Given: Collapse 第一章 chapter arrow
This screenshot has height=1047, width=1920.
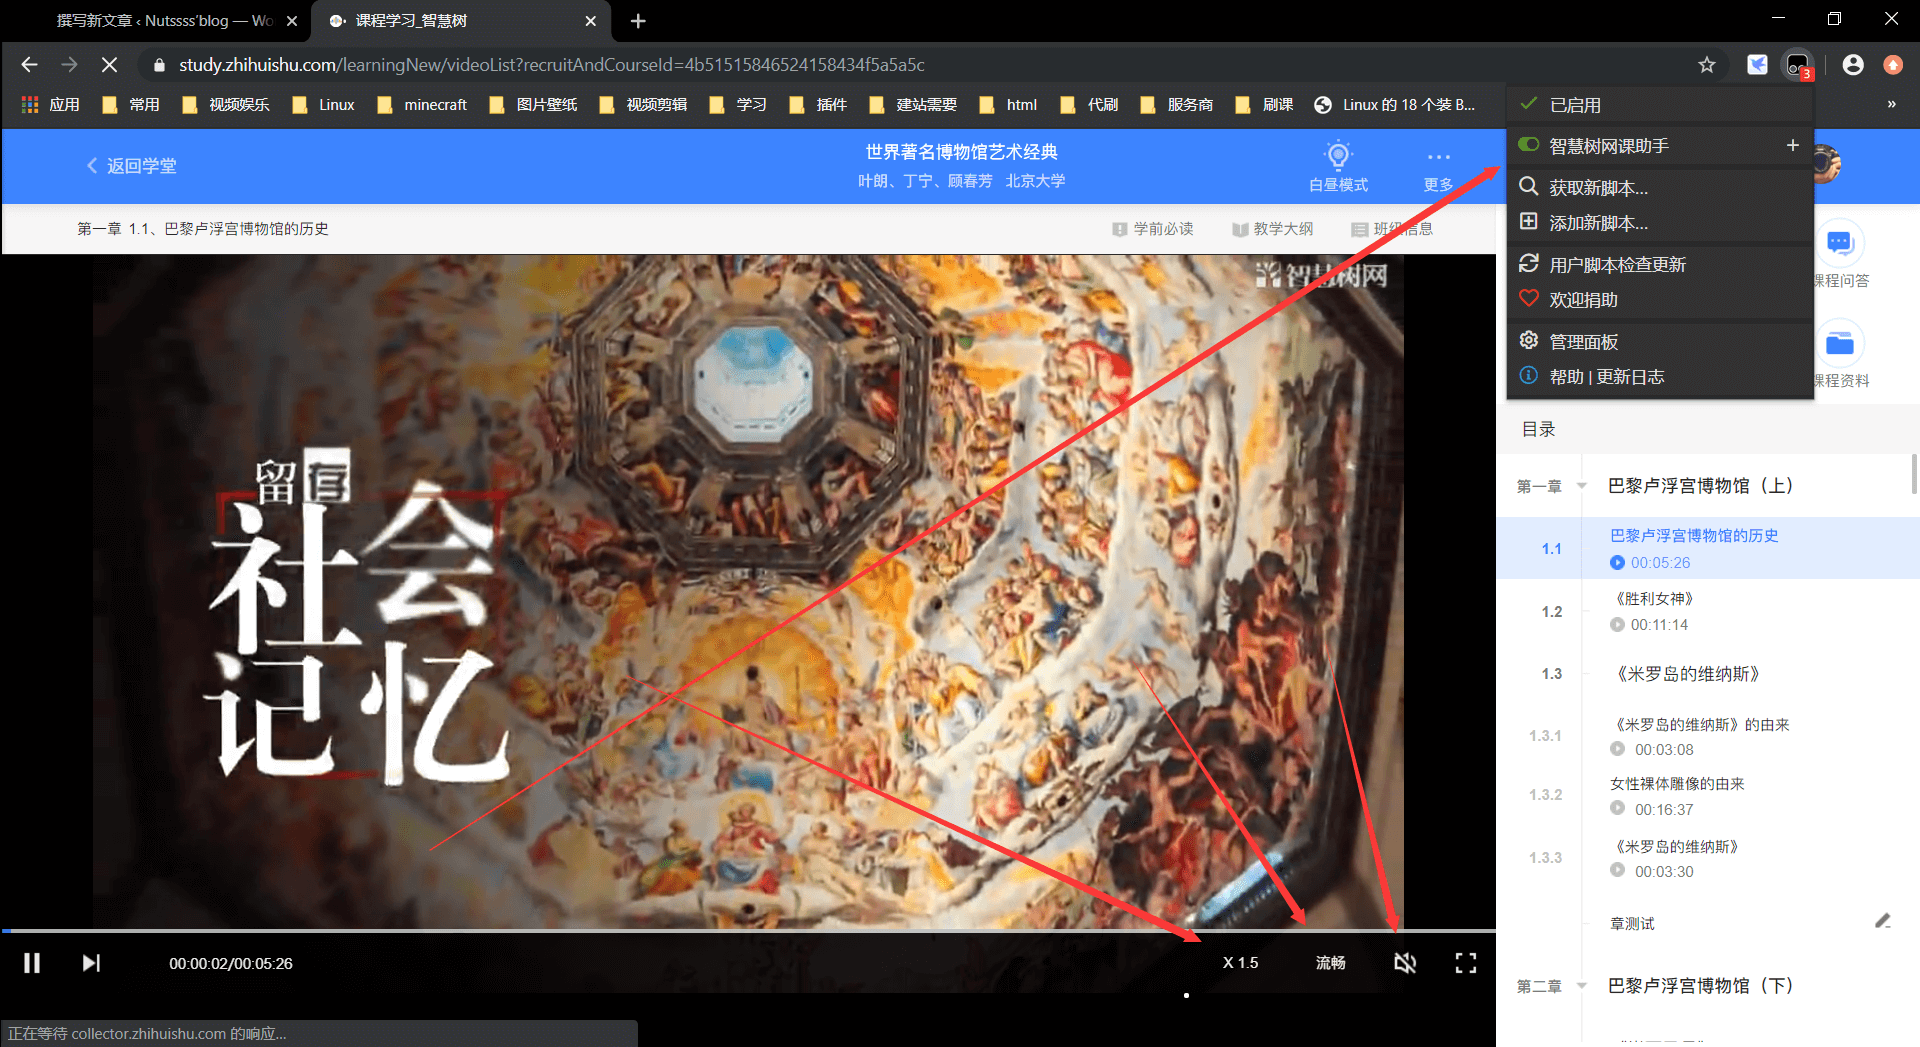Looking at the screenshot, I should 1582,486.
